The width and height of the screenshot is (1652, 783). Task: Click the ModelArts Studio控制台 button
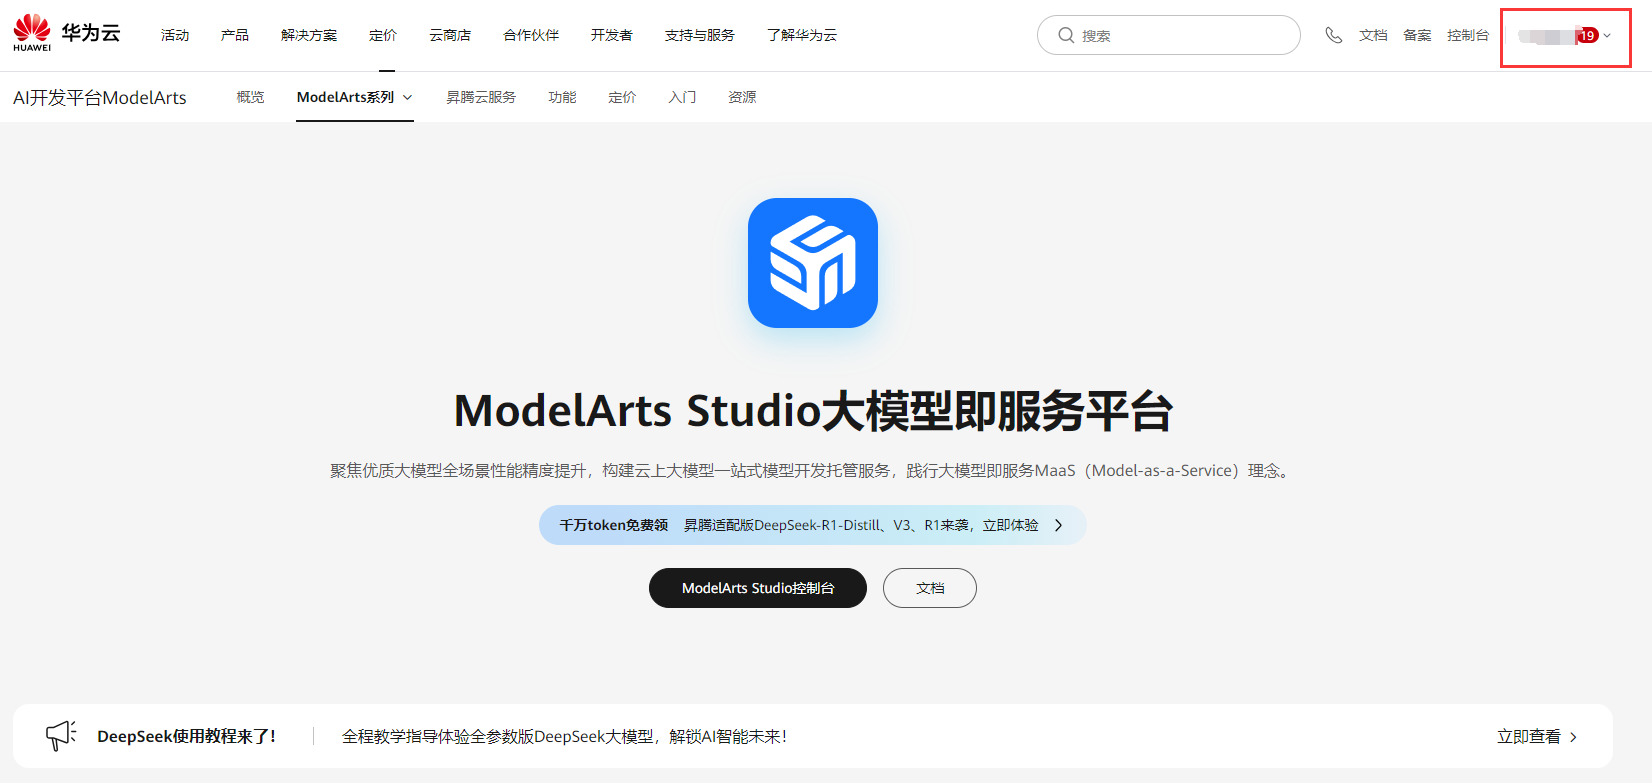click(758, 588)
